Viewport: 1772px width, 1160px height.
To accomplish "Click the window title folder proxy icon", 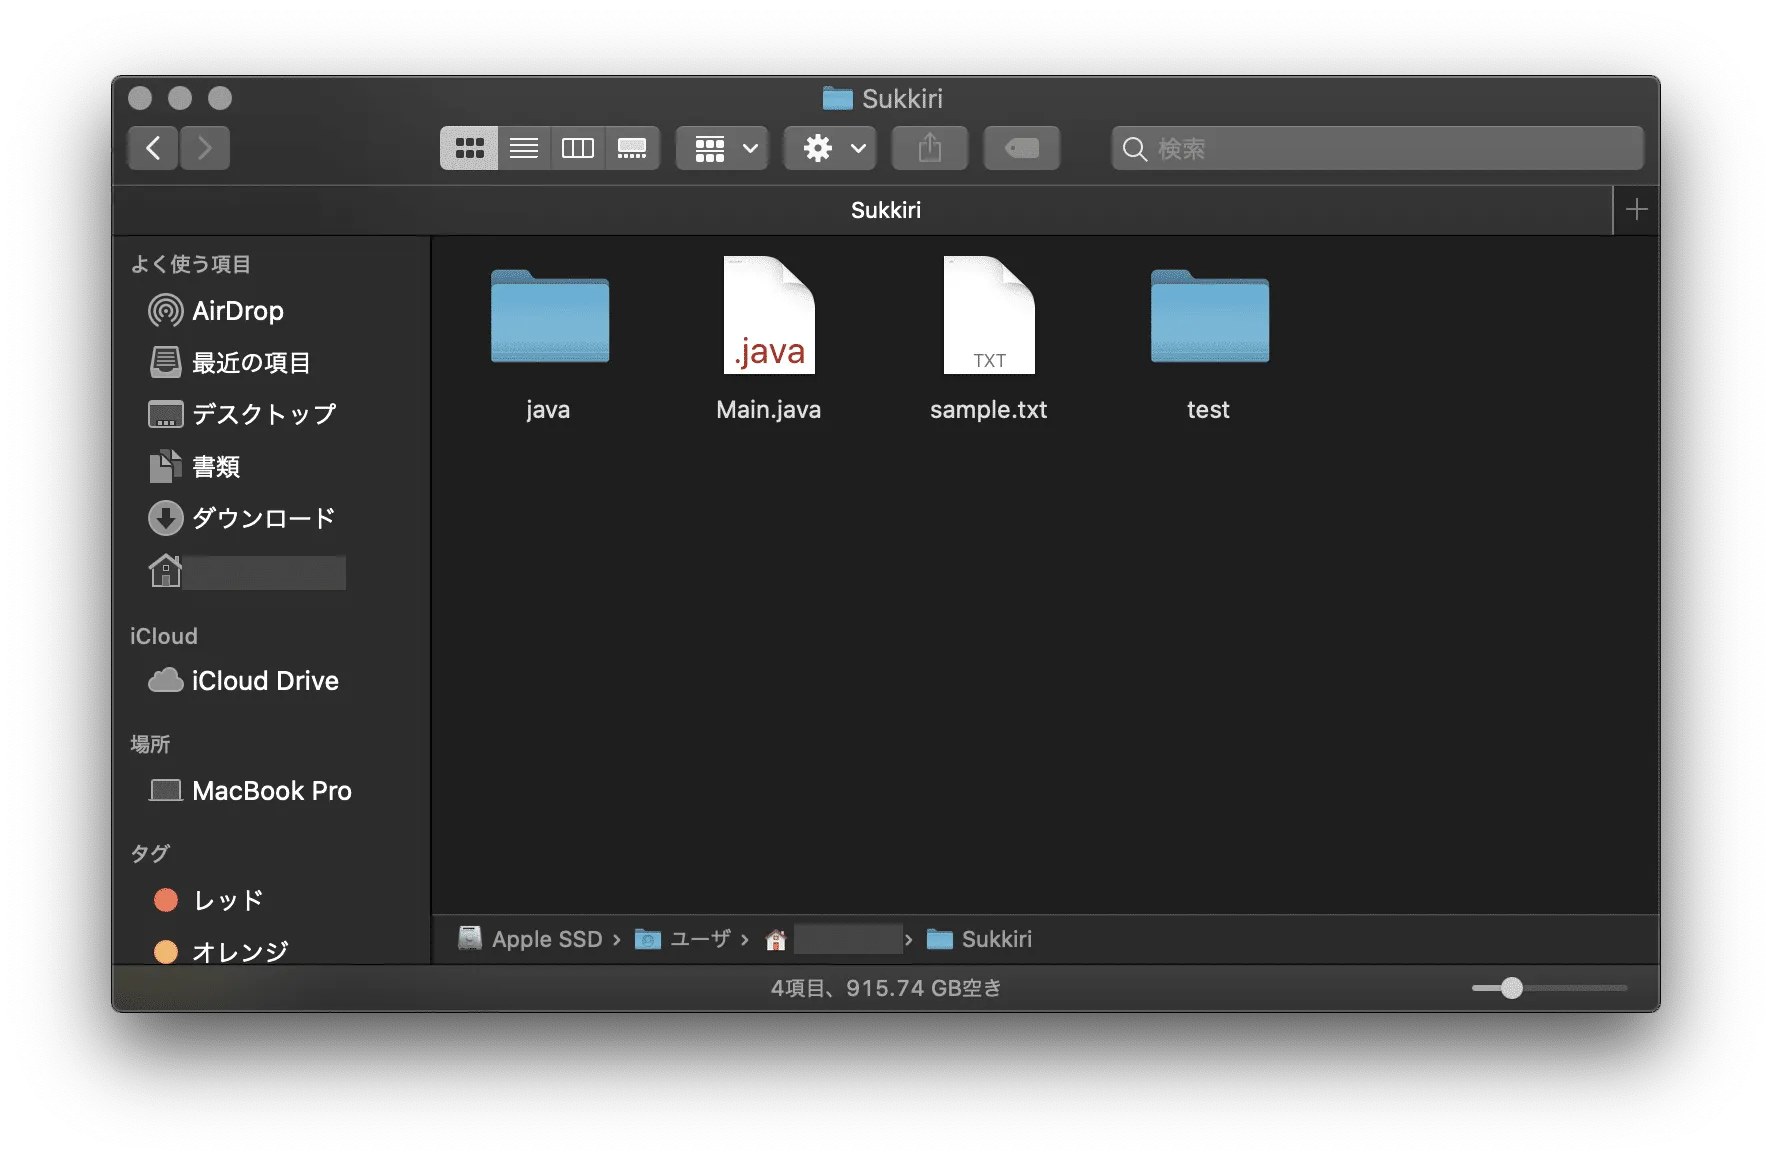I will coord(837,98).
